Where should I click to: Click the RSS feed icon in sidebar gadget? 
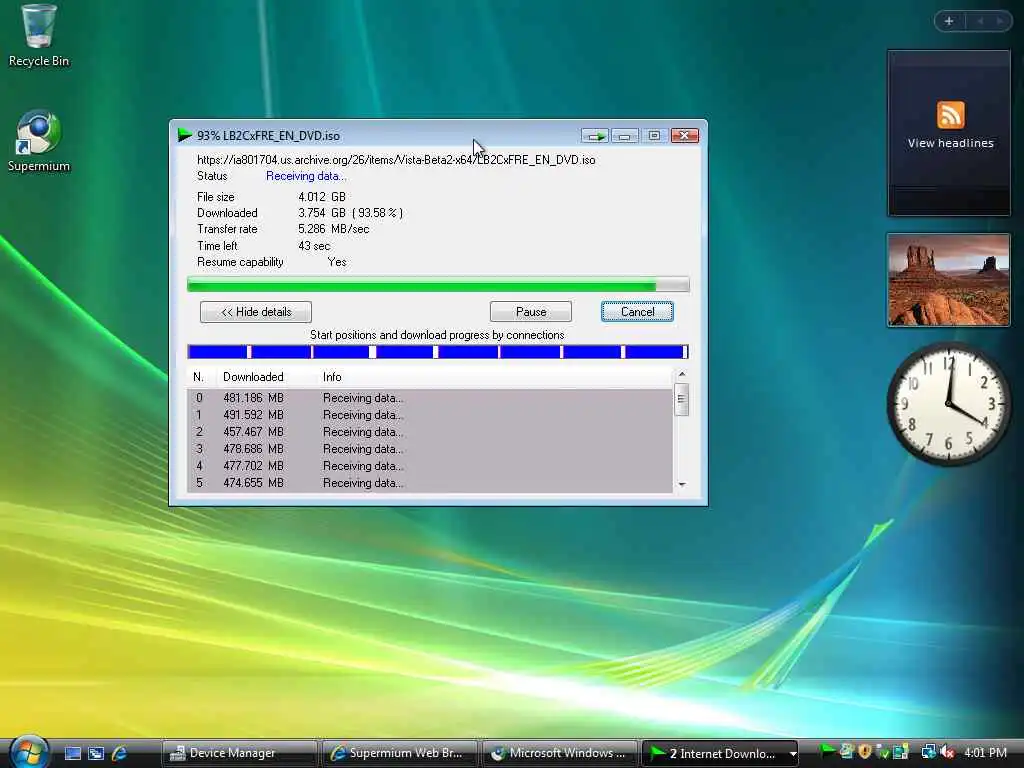[x=950, y=115]
